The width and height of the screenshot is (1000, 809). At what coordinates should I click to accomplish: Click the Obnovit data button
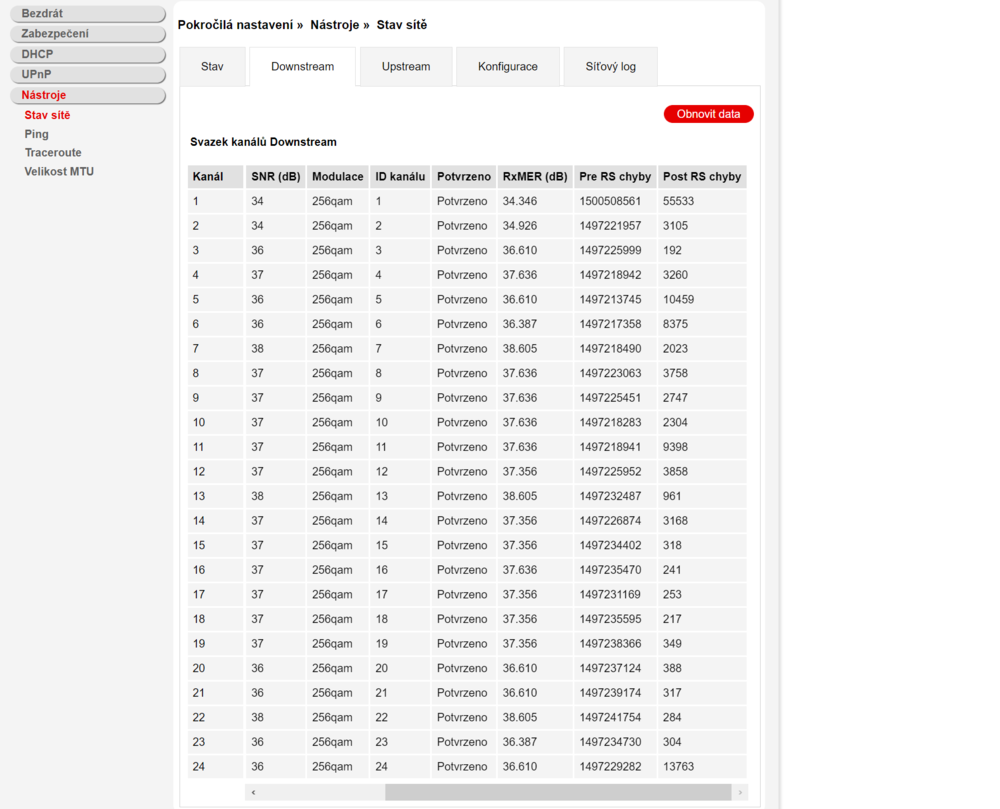tap(708, 114)
